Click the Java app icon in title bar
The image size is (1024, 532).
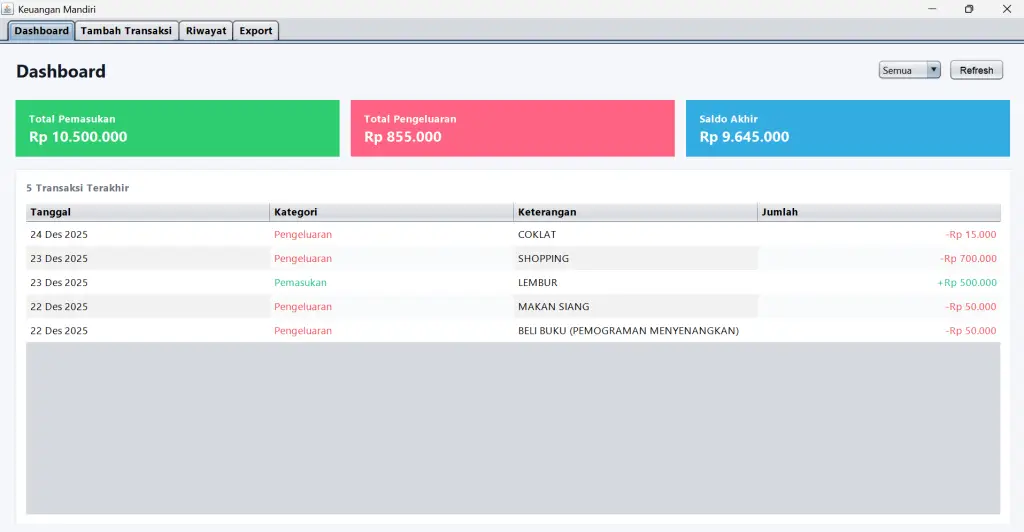click(x=8, y=9)
